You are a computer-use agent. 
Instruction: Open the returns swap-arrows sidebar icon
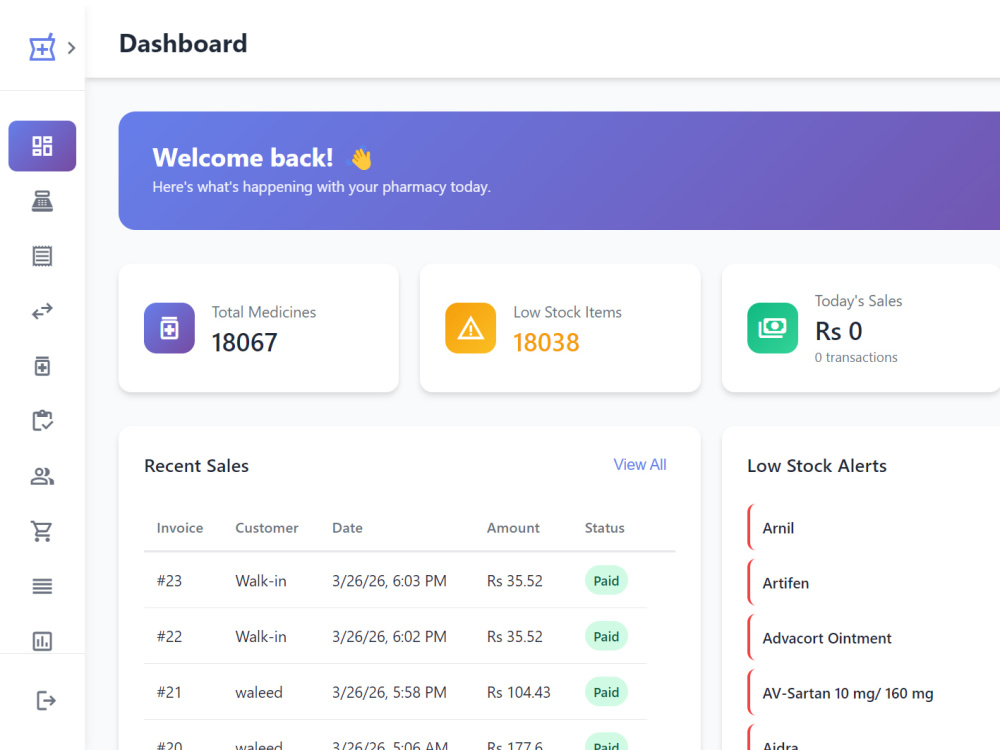[x=42, y=311]
